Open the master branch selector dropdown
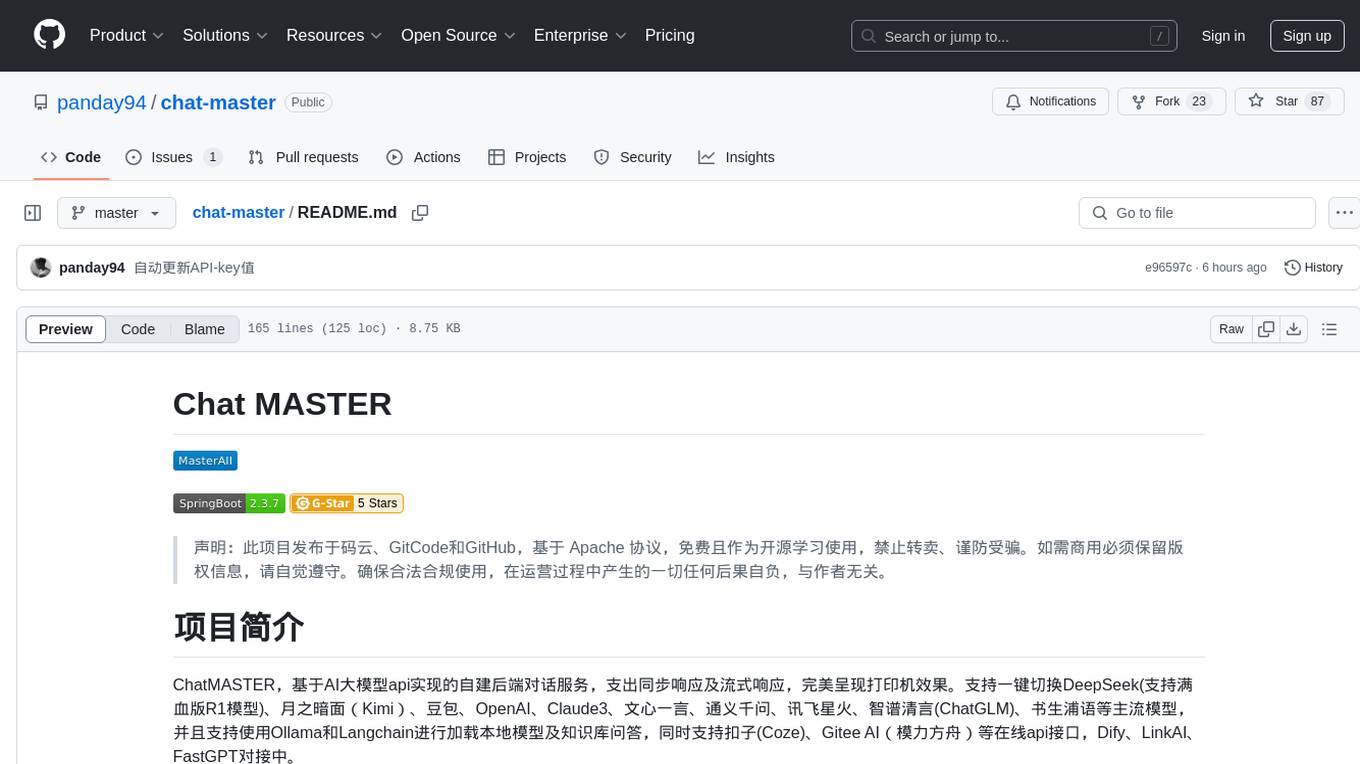This screenshot has width=1360, height=764. [116, 213]
